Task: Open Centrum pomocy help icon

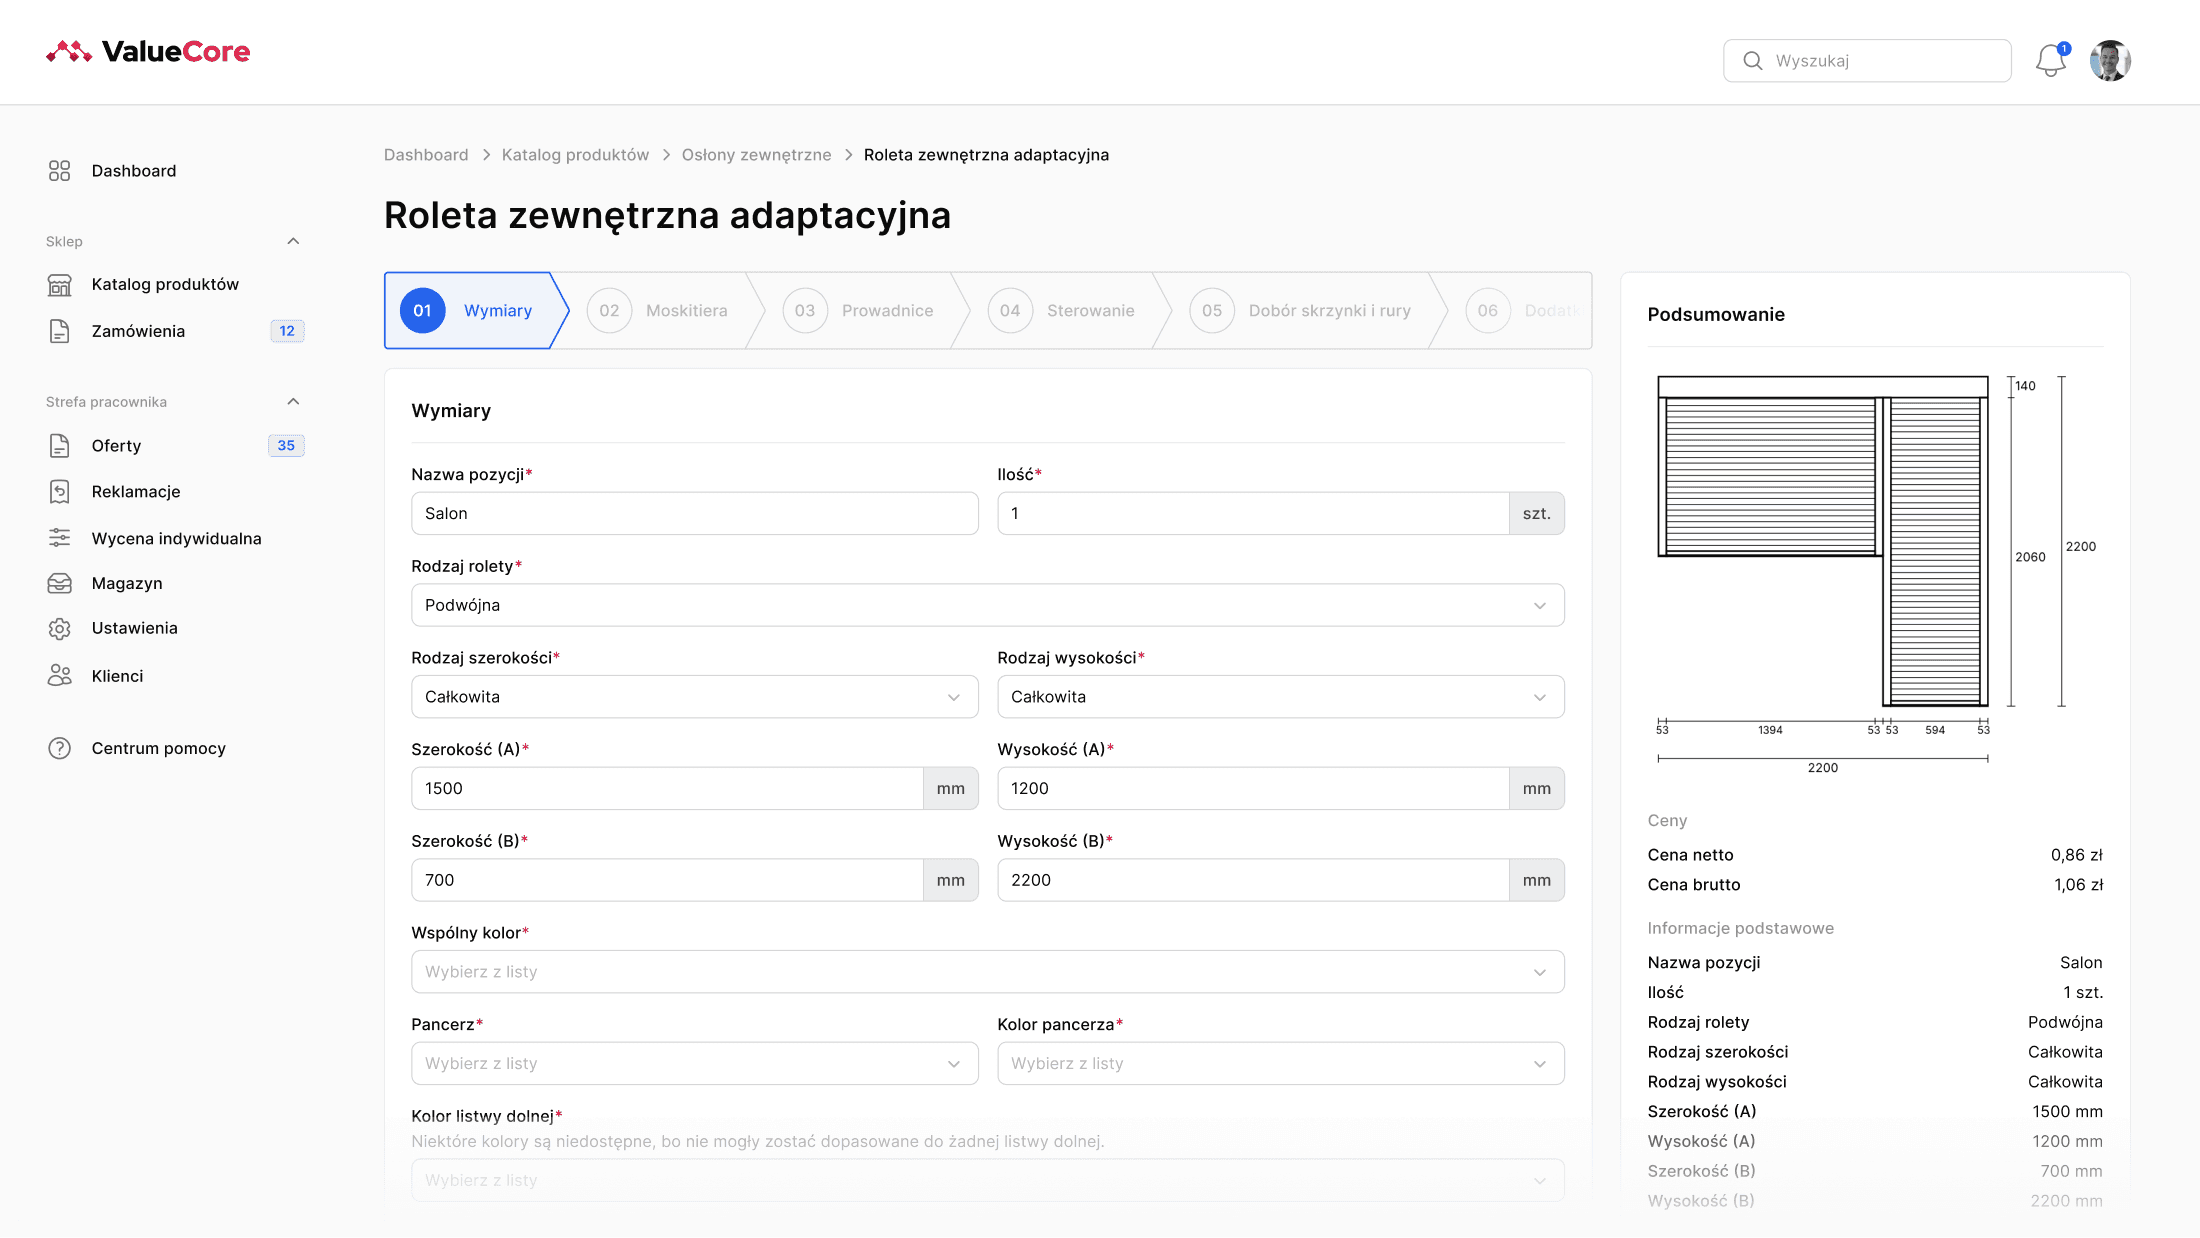Action: 59,747
